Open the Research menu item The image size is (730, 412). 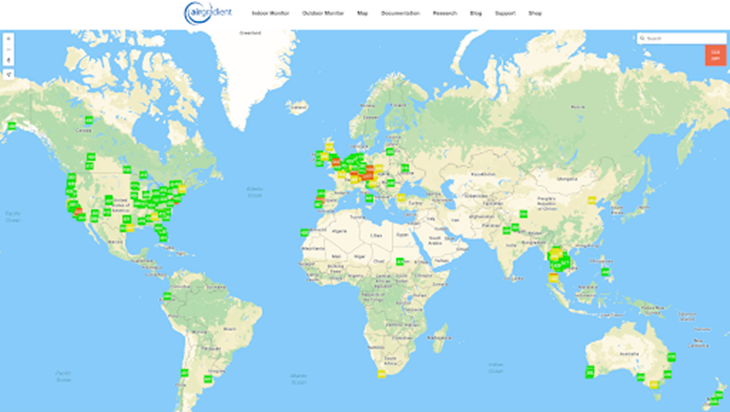445,14
